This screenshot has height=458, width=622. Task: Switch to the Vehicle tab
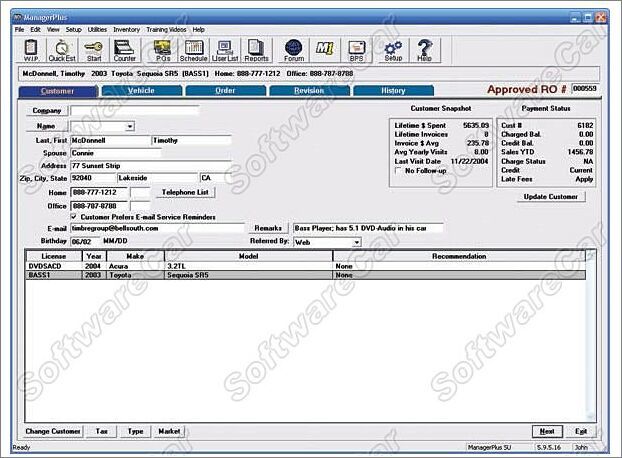tap(142, 91)
